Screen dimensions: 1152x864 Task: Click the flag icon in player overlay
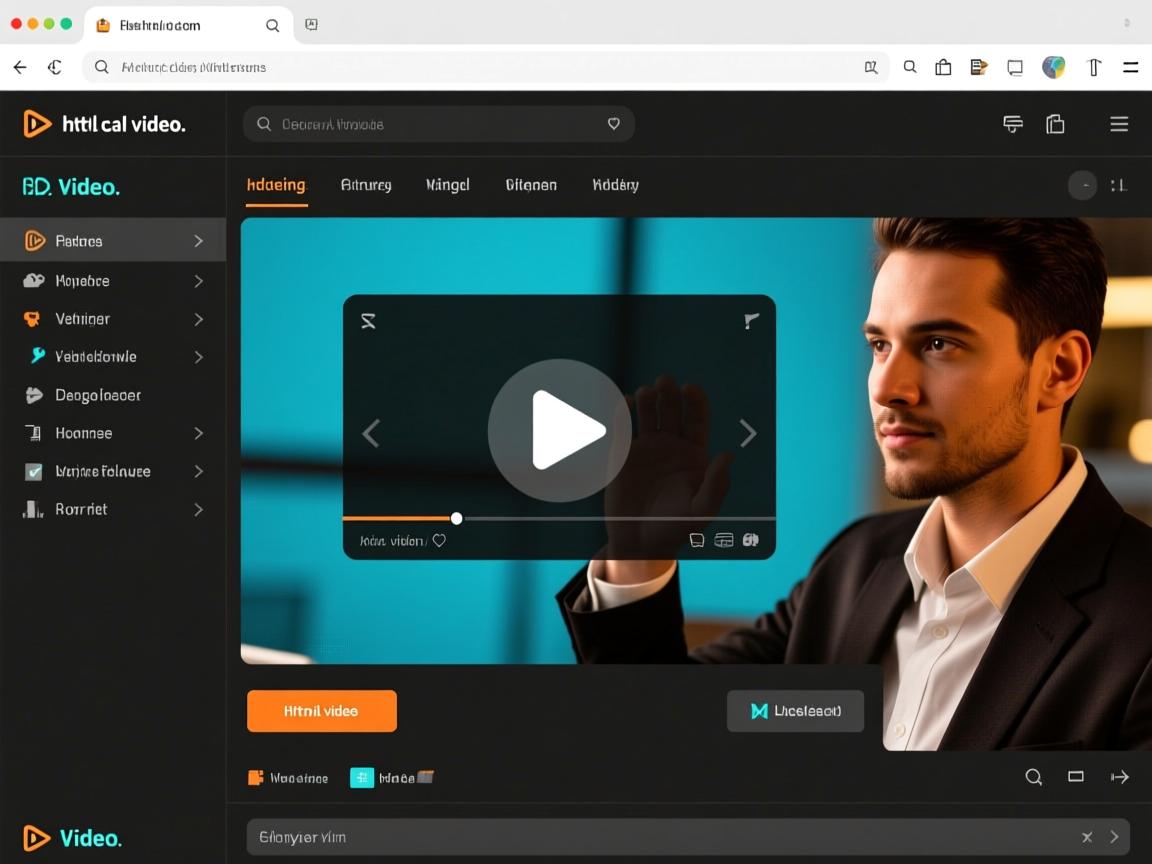click(x=751, y=321)
